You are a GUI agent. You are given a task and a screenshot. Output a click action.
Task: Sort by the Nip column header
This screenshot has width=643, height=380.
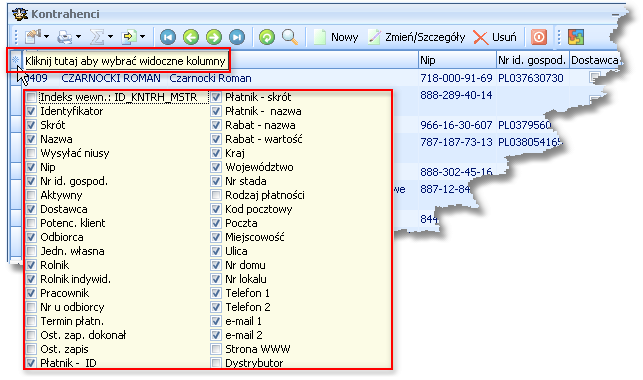457,60
